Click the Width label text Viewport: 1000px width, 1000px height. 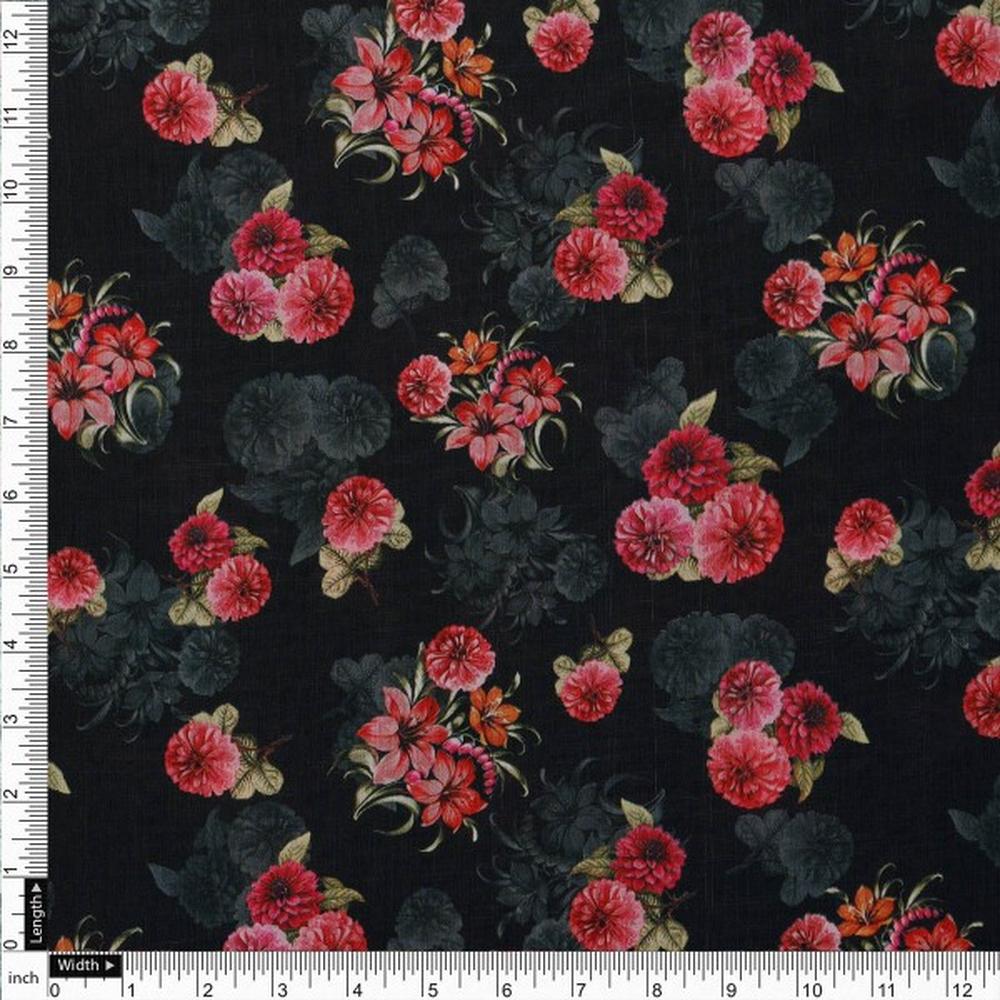tap(78, 965)
